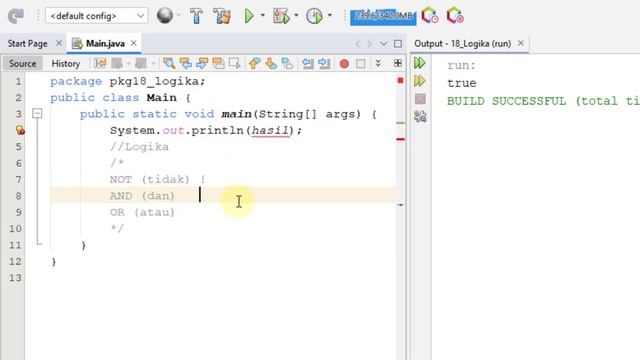The image size is (640, 360).
Task: Close the Main.java tab
Action: [x=133, y=43]
